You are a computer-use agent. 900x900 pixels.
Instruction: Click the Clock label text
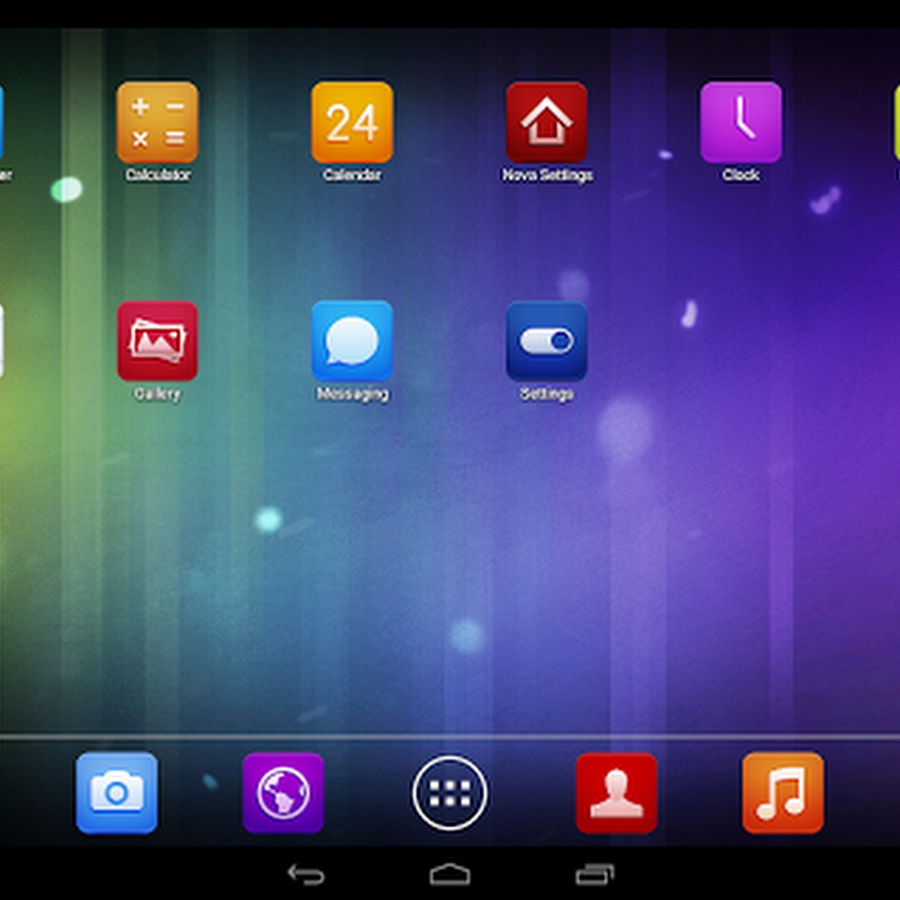point(741,174)
